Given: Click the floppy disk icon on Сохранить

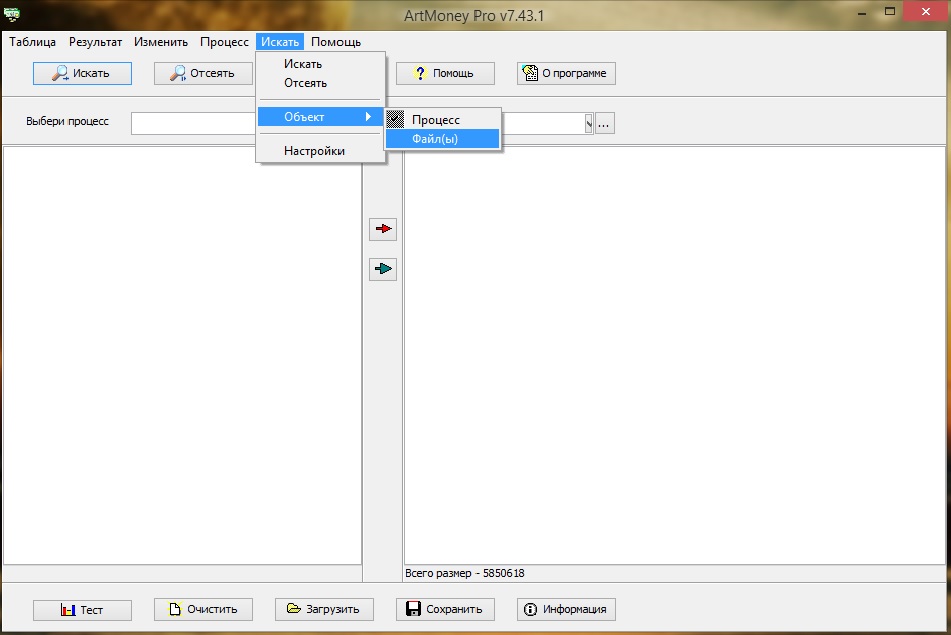Looking at the screenshot, I should coord(414,609).
